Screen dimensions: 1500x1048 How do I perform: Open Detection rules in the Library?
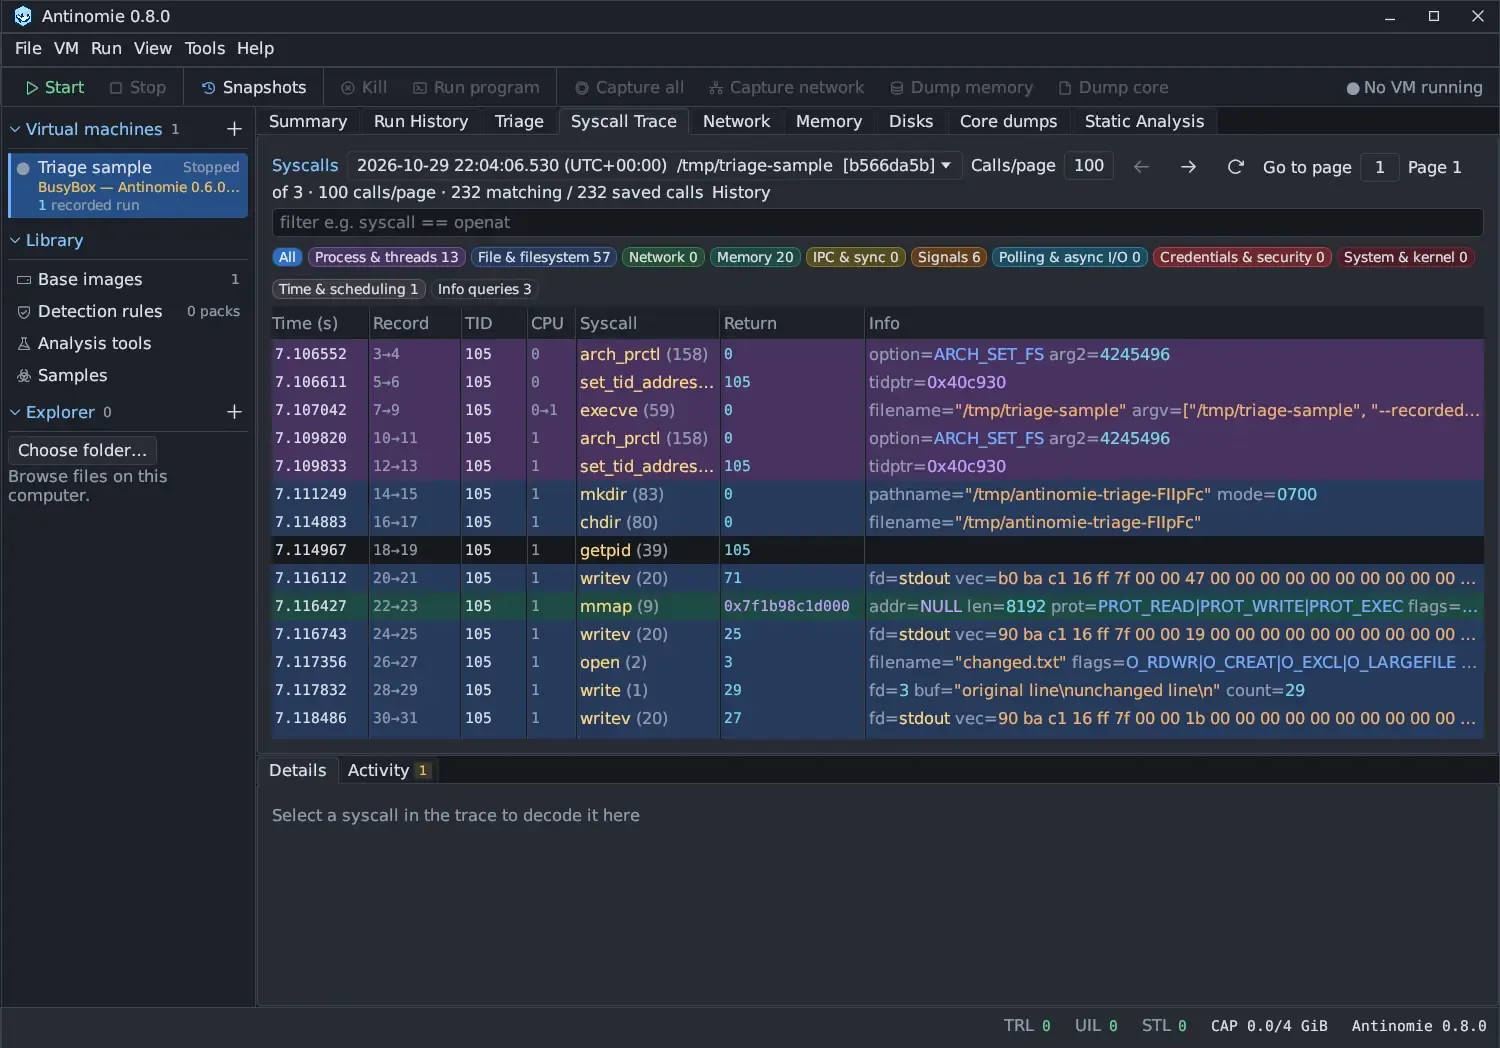tap(128, 311)
